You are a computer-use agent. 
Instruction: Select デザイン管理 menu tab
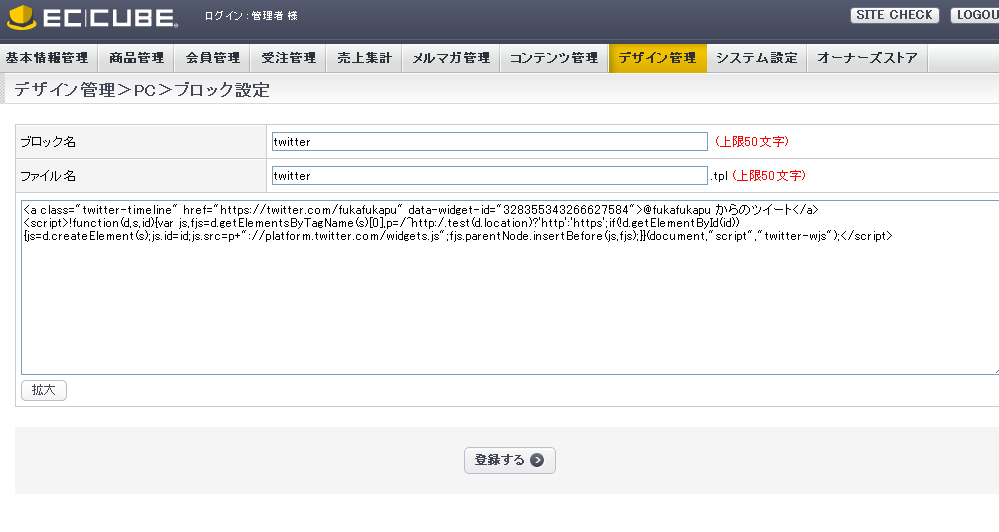point(658,58)
